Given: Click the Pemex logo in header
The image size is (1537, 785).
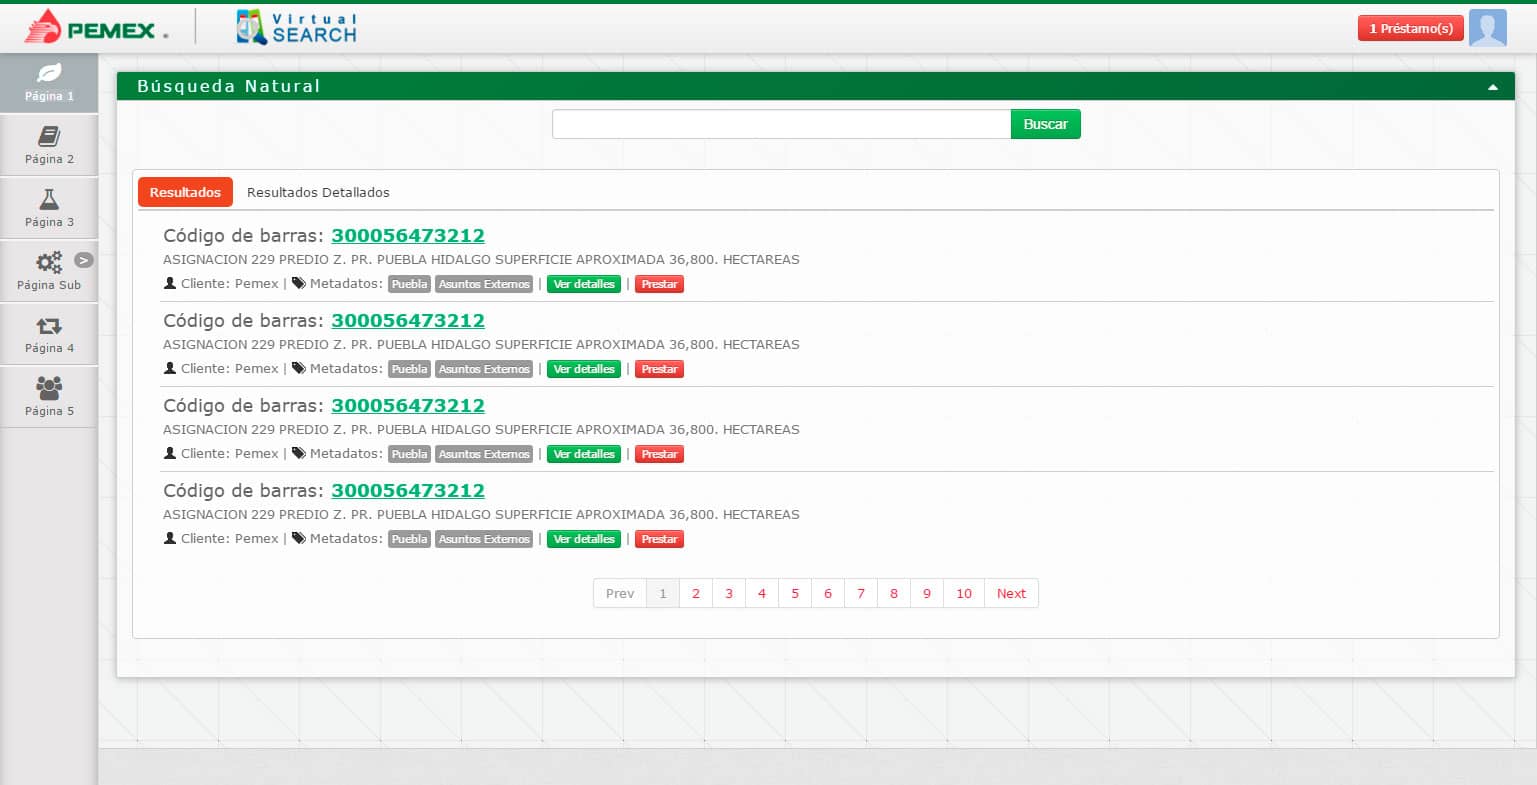Looking at the screenshot, I should pyautogui.click(x=96, y=28).
